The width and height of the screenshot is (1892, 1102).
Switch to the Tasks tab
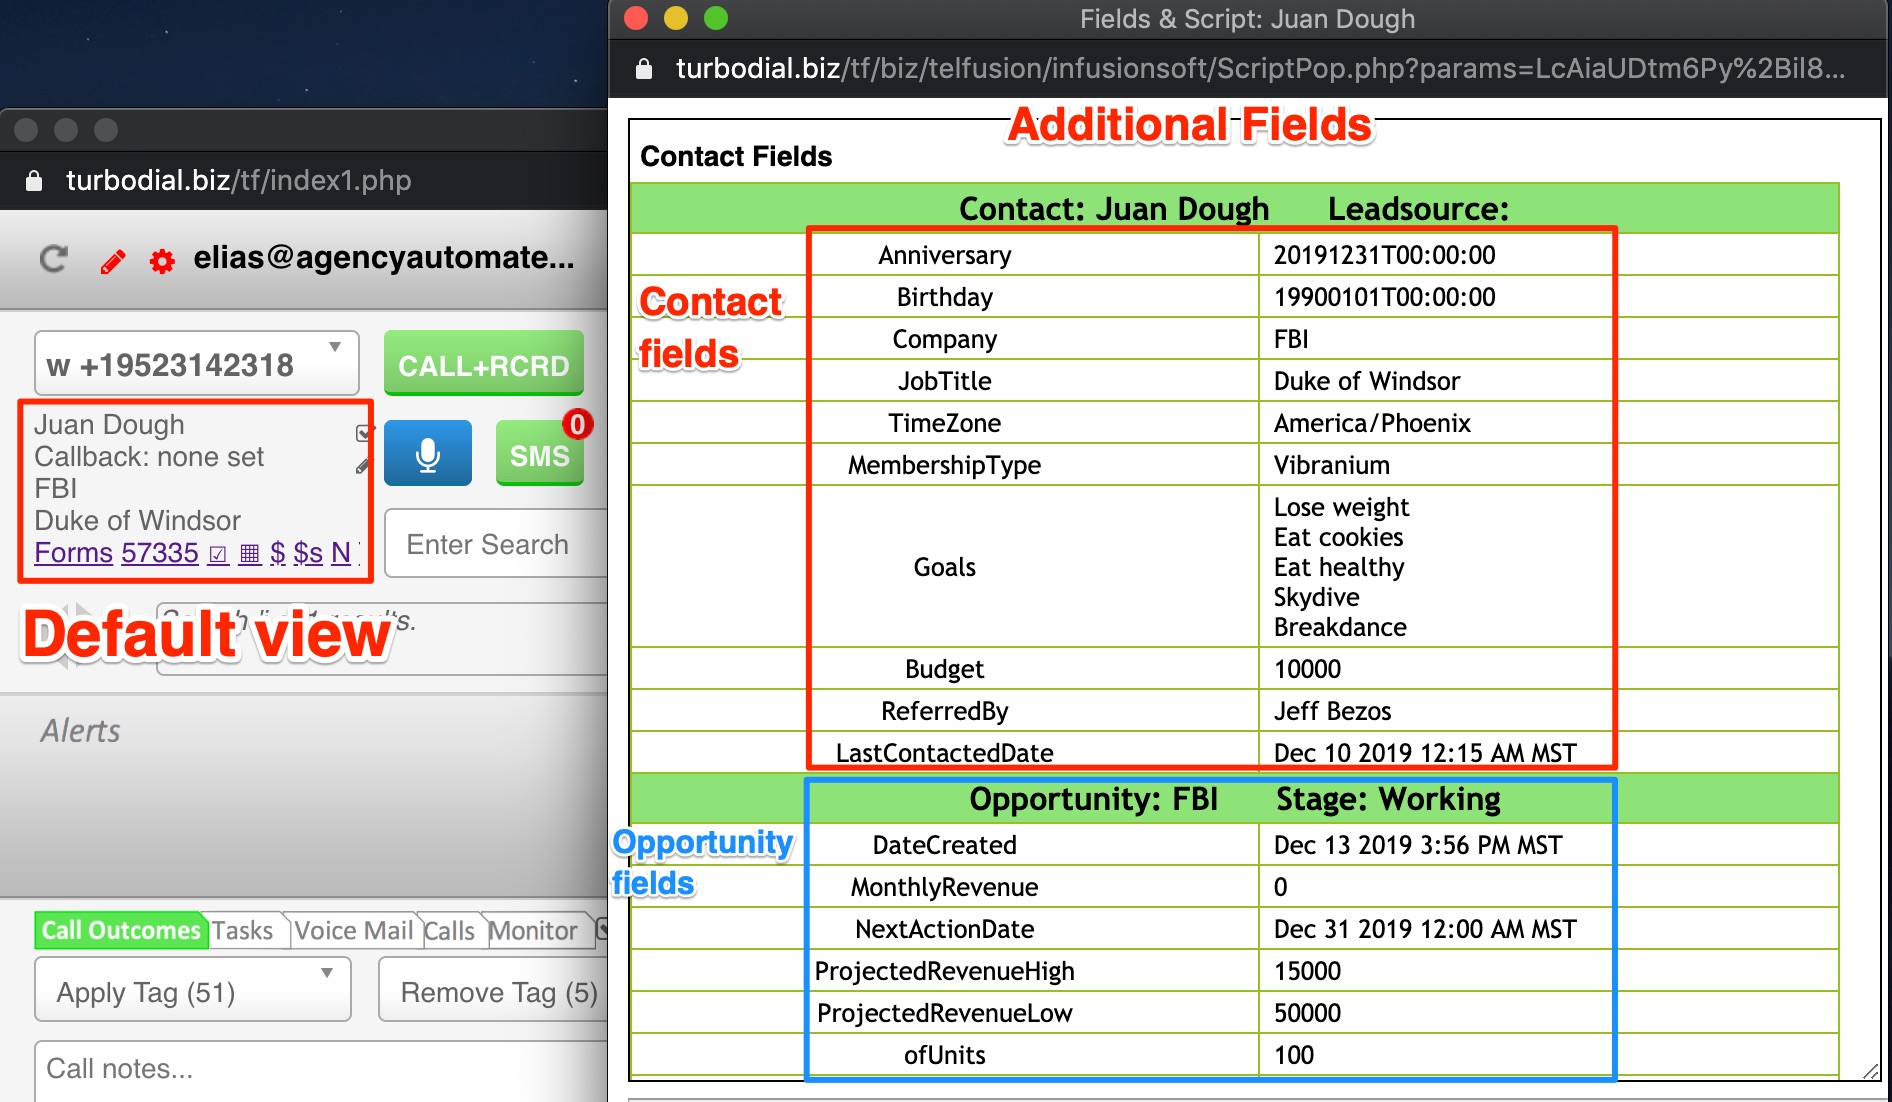(242, 931)
